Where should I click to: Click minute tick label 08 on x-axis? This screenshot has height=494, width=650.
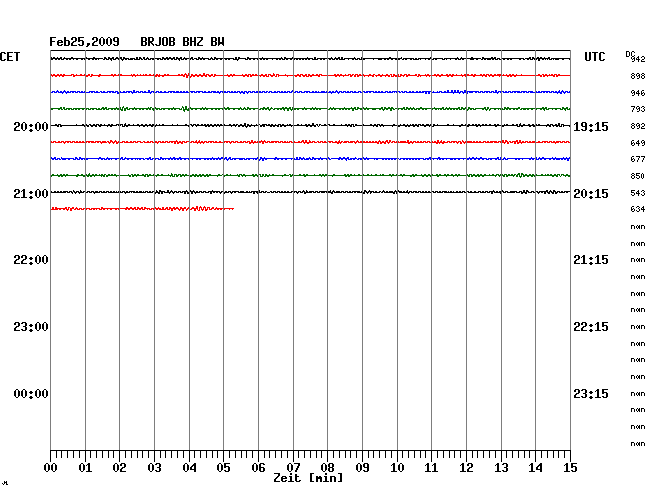[327, 468]
